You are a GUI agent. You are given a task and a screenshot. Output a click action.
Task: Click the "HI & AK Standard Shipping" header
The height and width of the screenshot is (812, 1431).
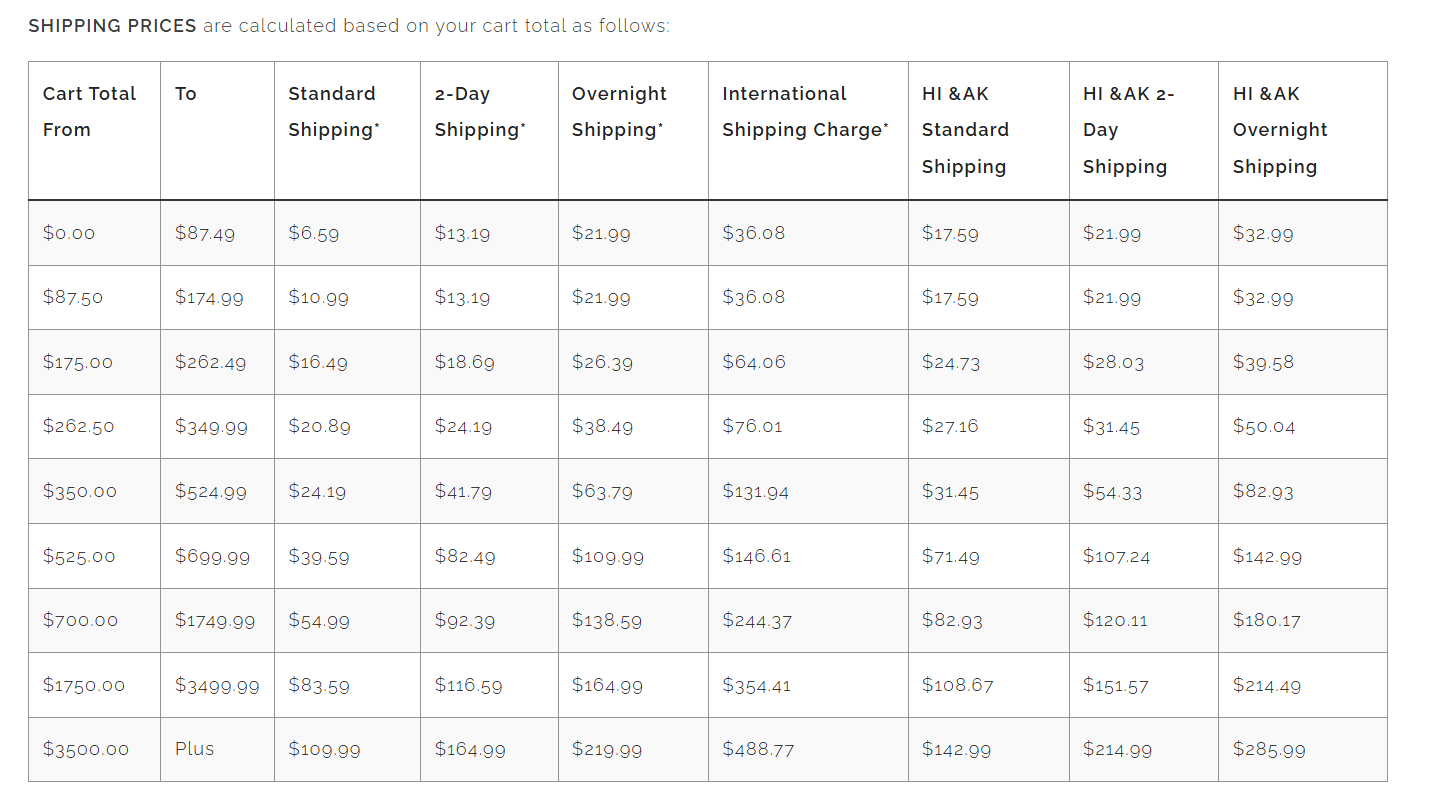[965, 130]
